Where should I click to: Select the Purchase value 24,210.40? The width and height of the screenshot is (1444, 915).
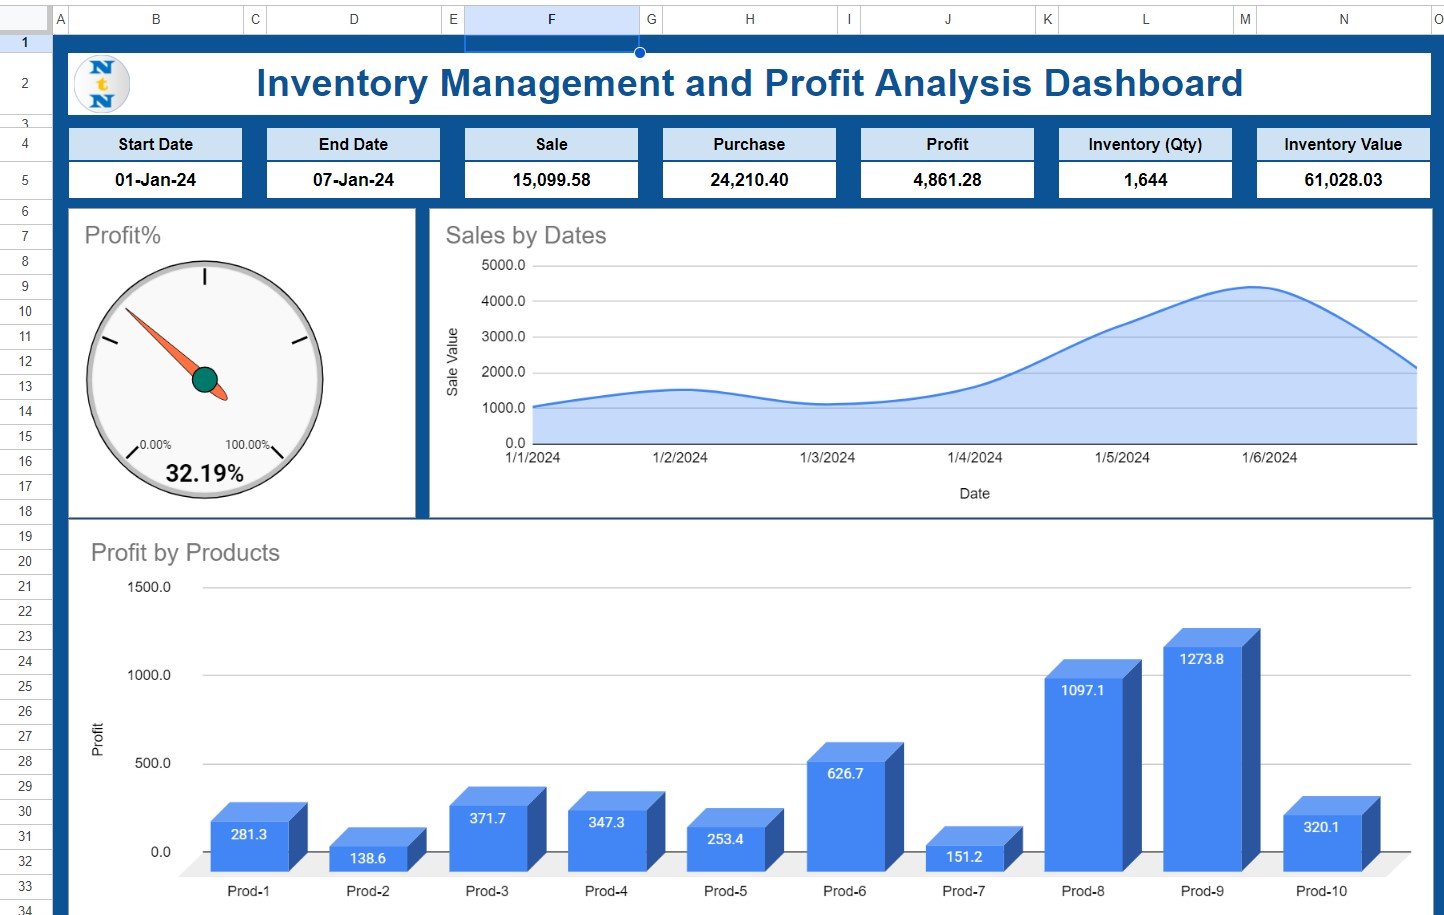pyautogui.click(x=749, y=180)
